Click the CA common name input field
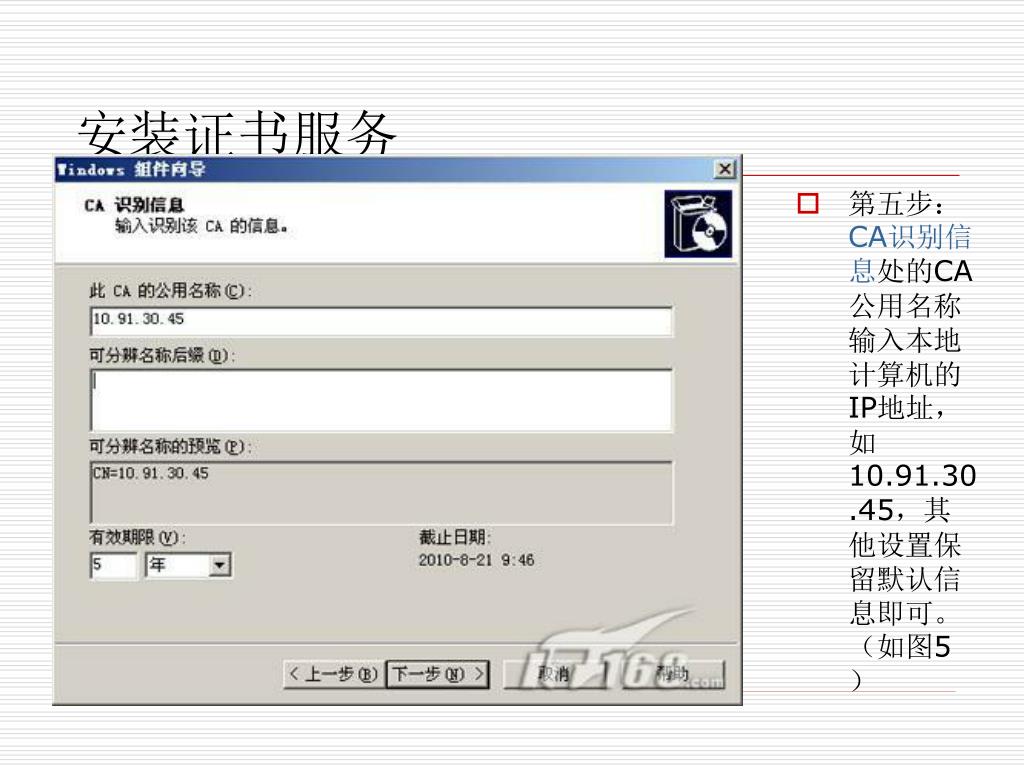1024x768 pixels. click(381, 320)
